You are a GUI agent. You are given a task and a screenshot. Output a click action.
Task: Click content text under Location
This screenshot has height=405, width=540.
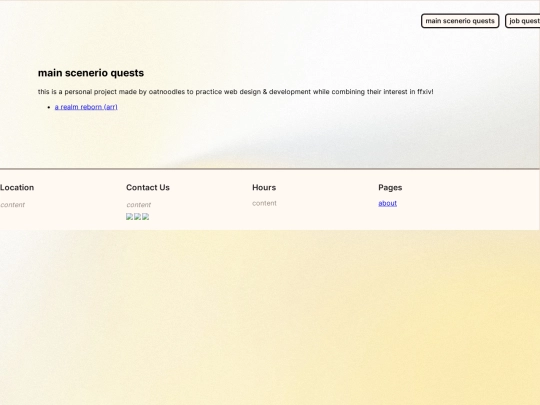pyautogui.click(x=12, y=205)
